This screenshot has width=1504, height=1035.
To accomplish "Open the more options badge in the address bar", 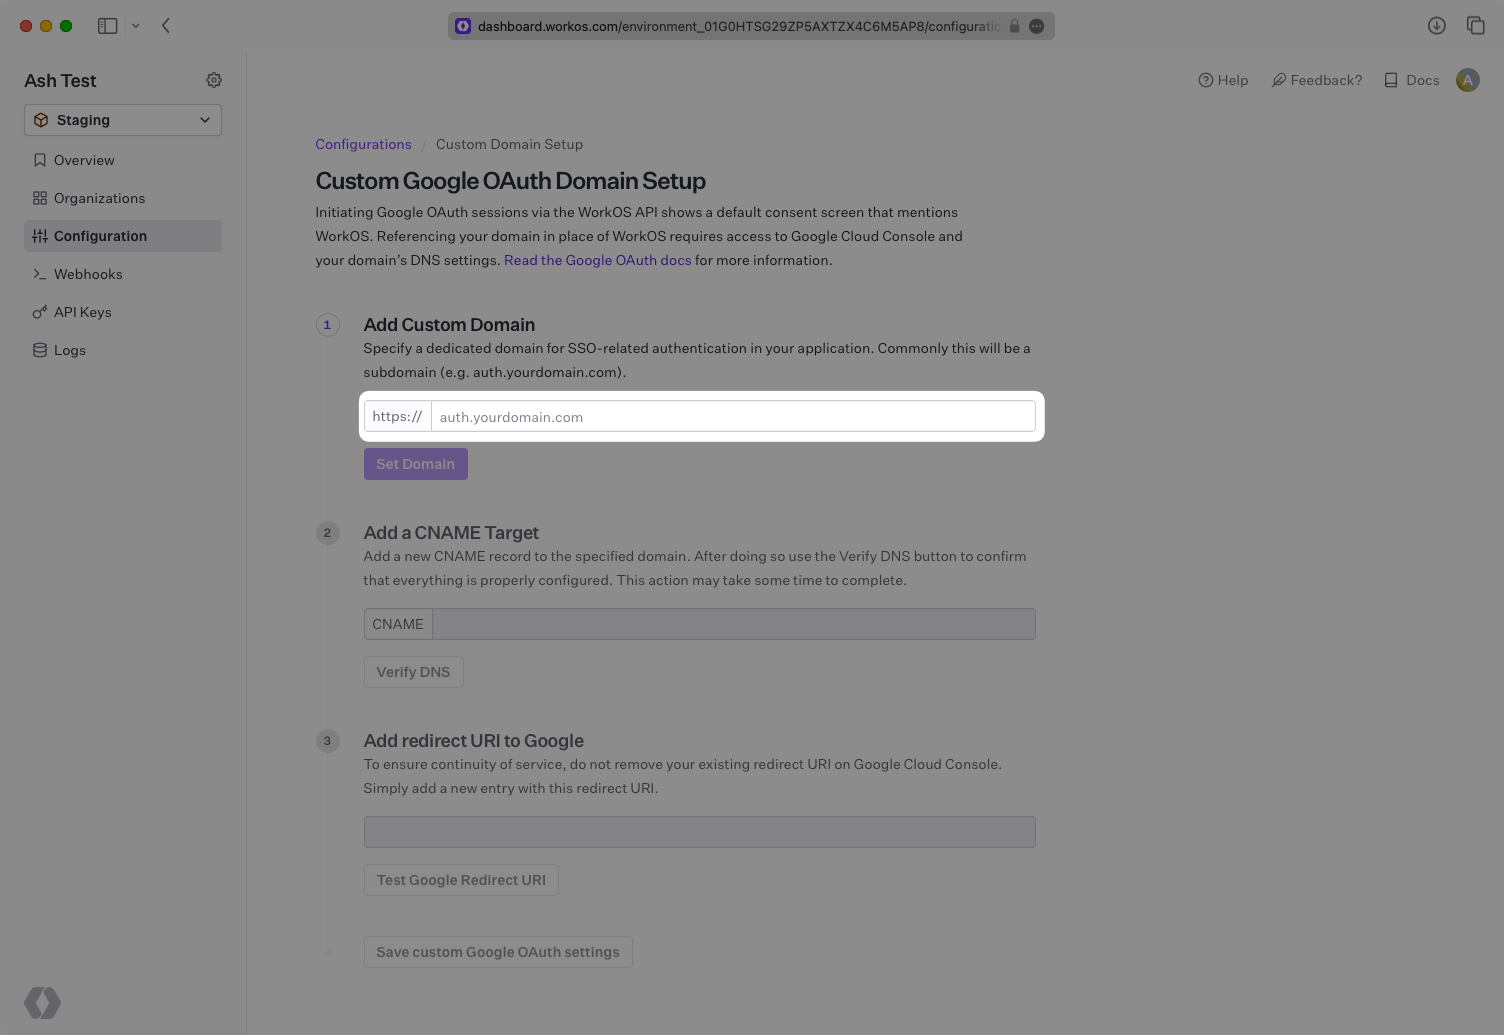I will [x=1037, y=26].
